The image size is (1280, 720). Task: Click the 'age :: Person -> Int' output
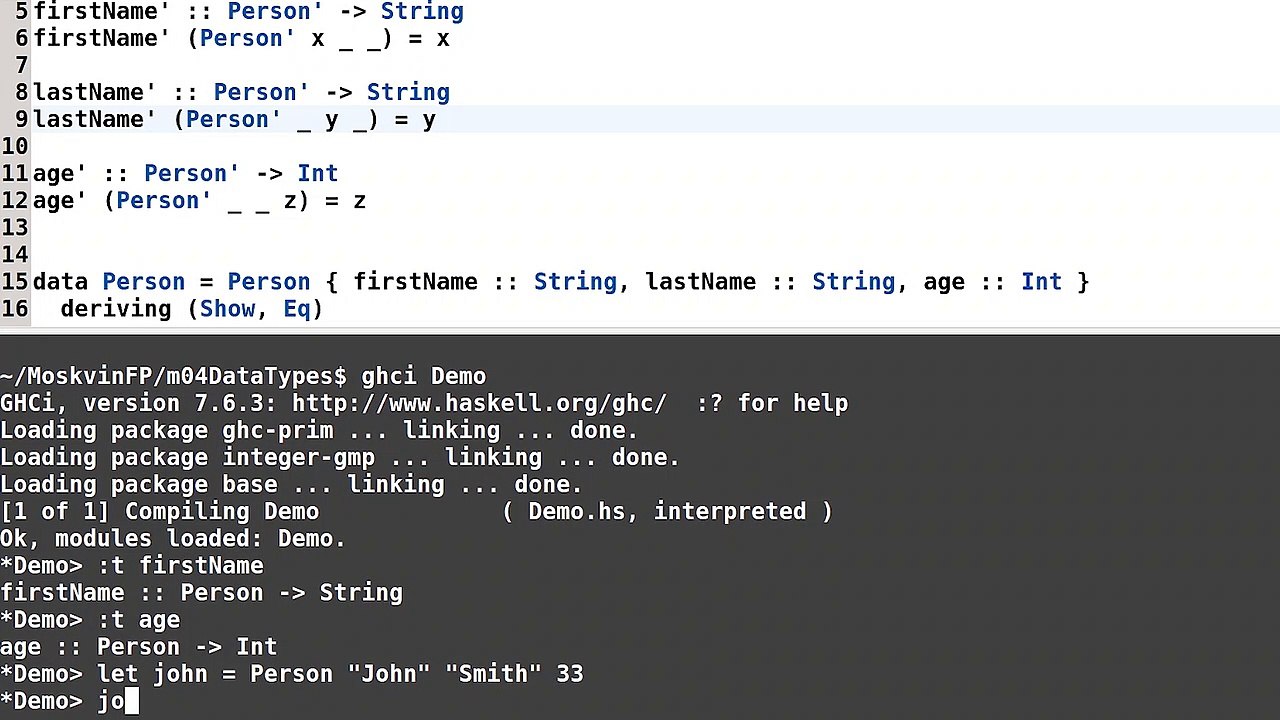(138, 647)
